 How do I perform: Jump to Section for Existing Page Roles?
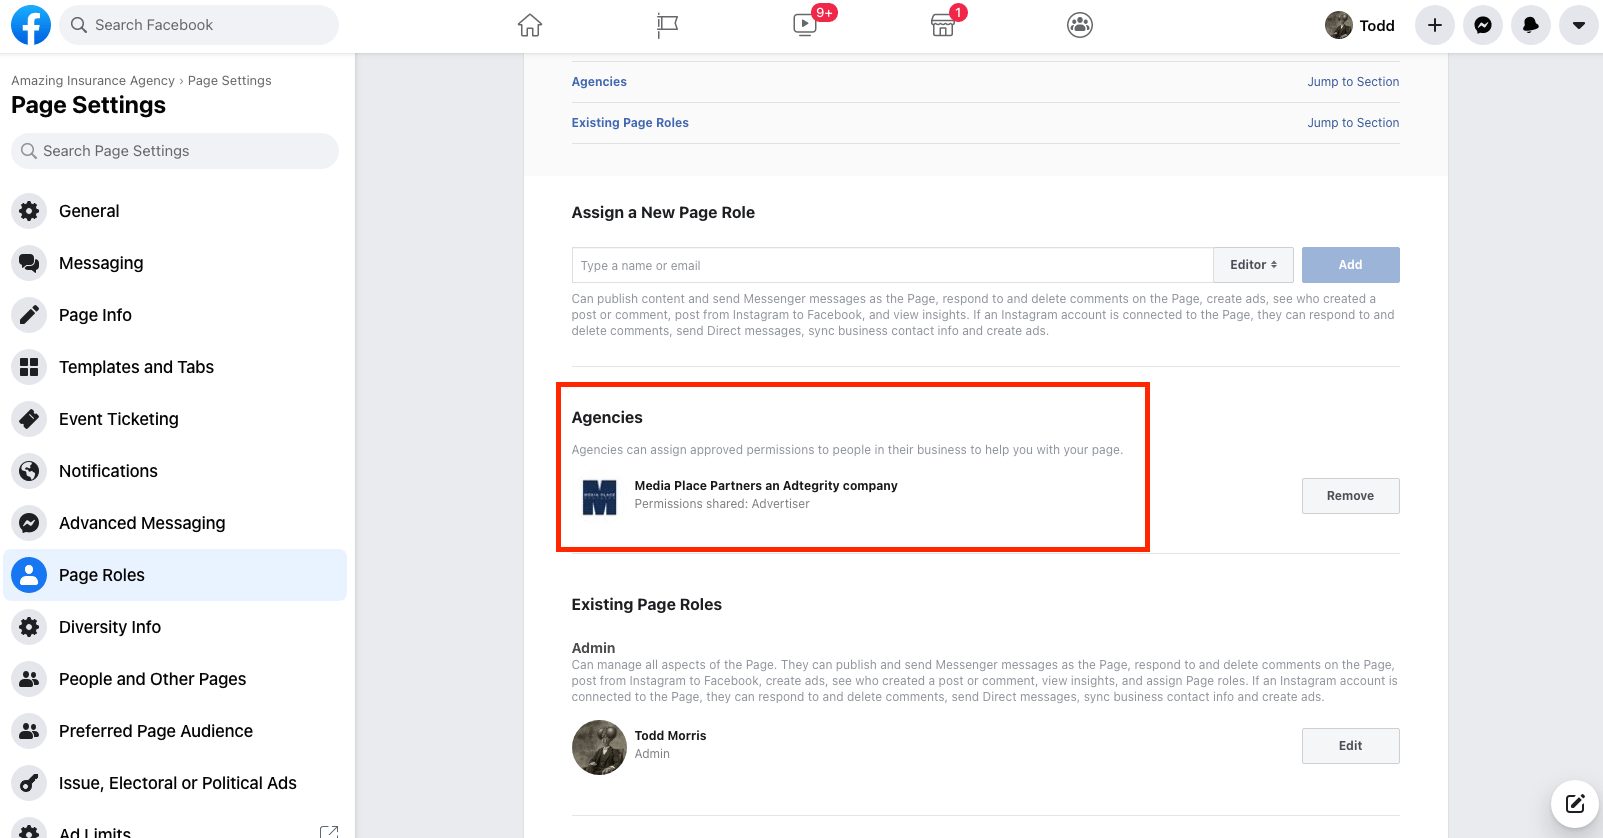point(1353,123)
